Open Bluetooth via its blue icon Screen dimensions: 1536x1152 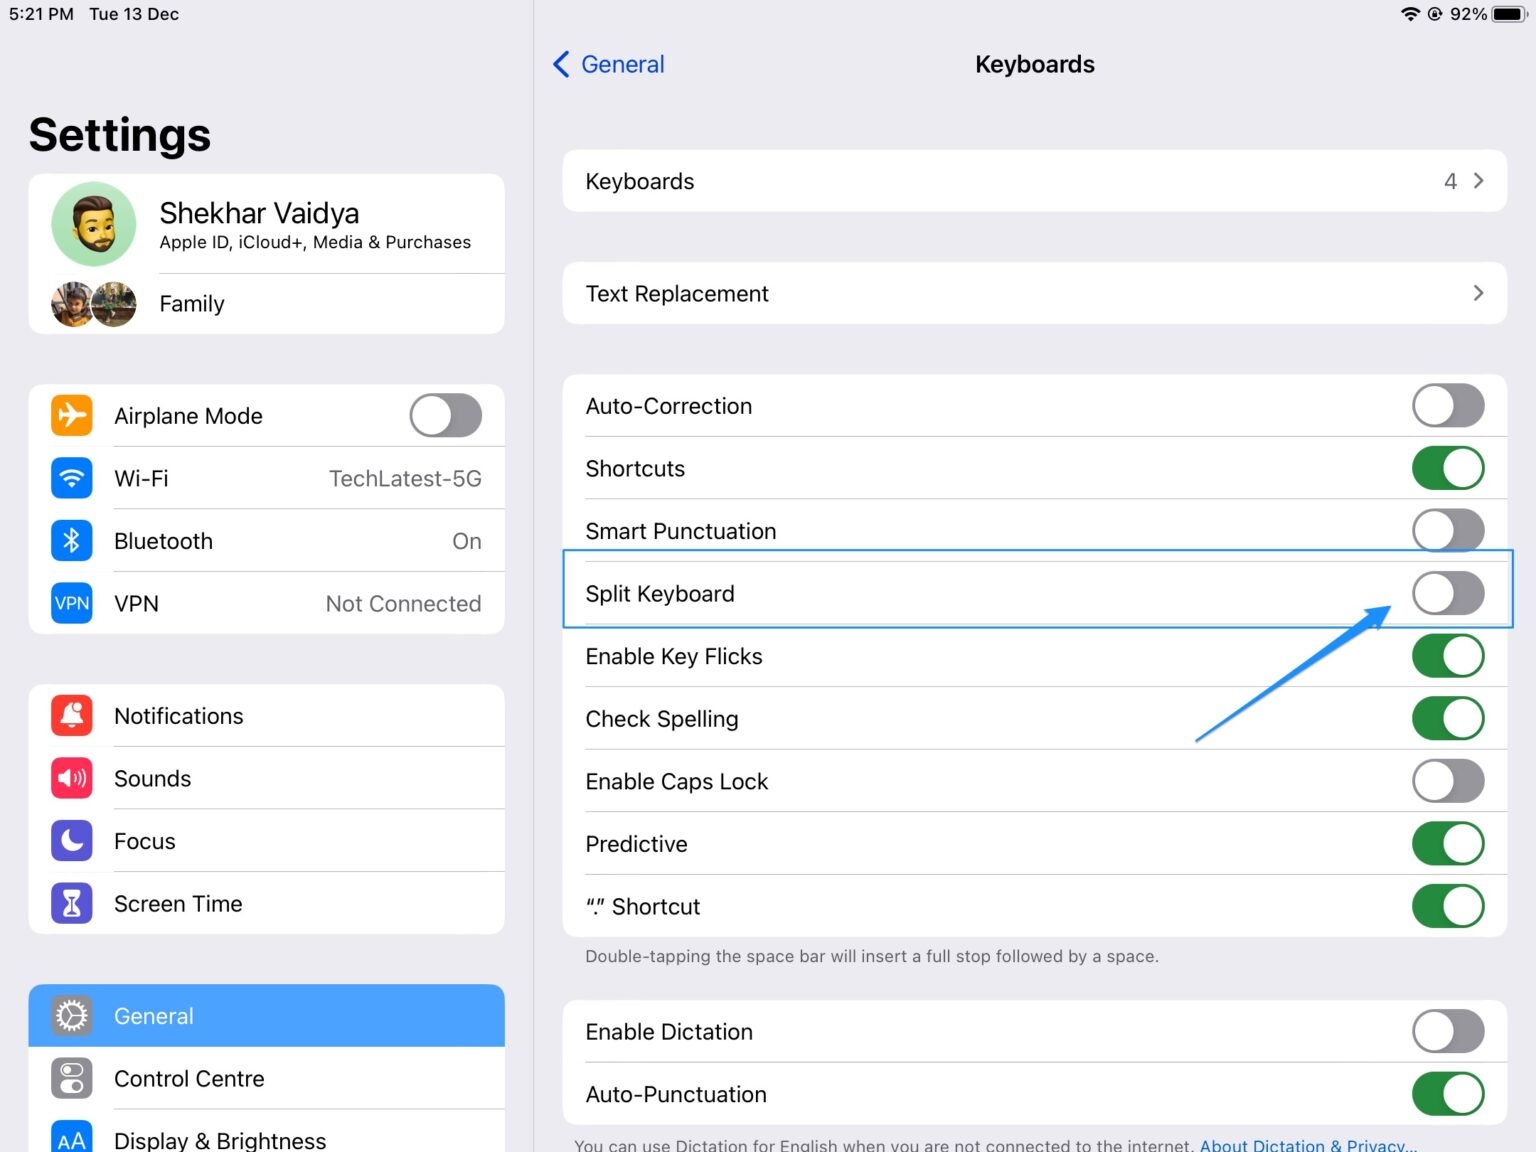click(x=72, y=541)
